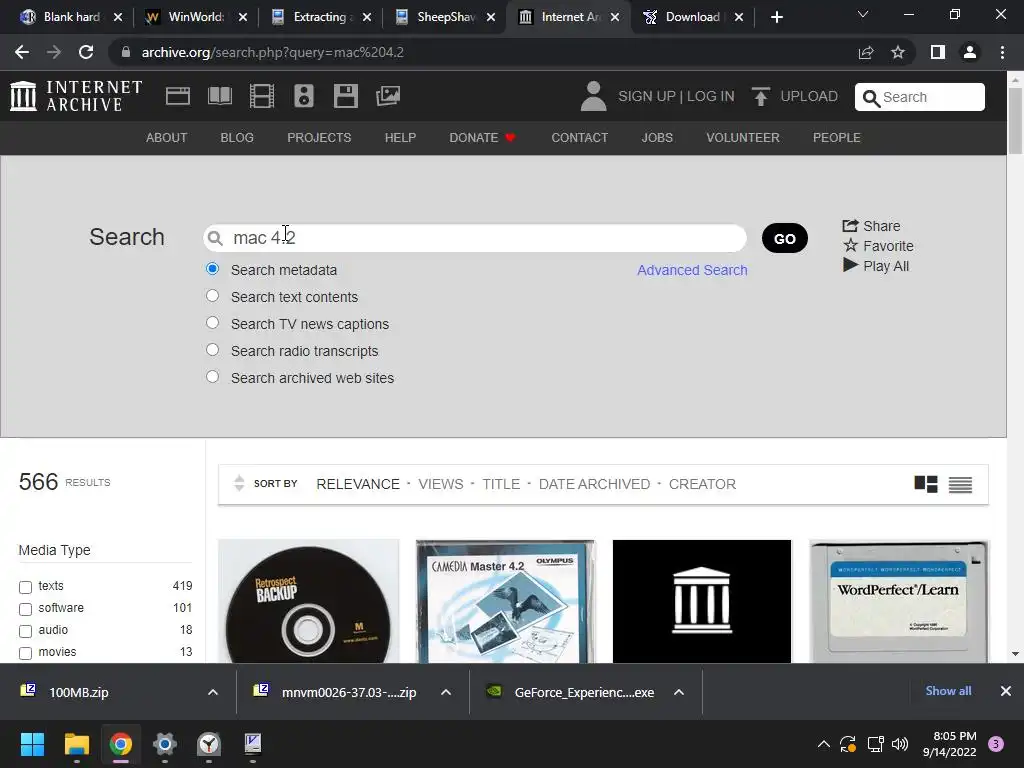Viewport: 1024px width, 768px height.
Task: Open Chrome three-dot menu
Action: [x=1002, y=52]
